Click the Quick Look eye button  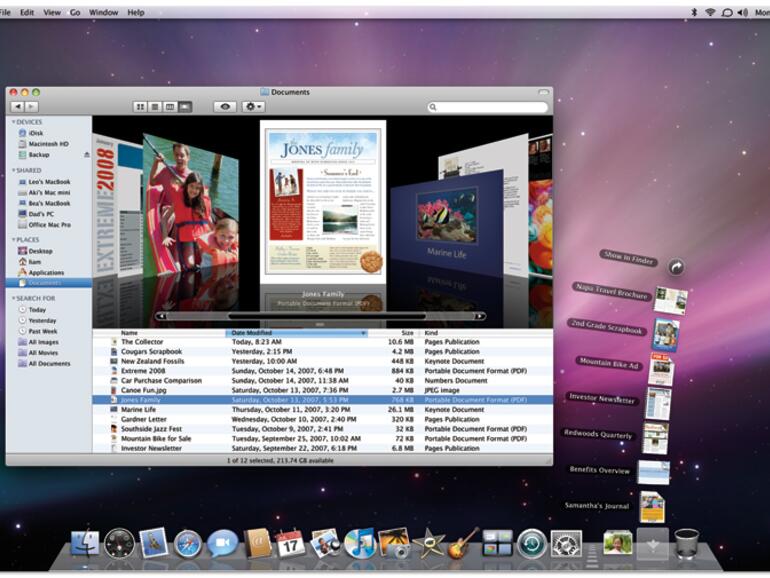pyautogui.click(x=225, y=107)
